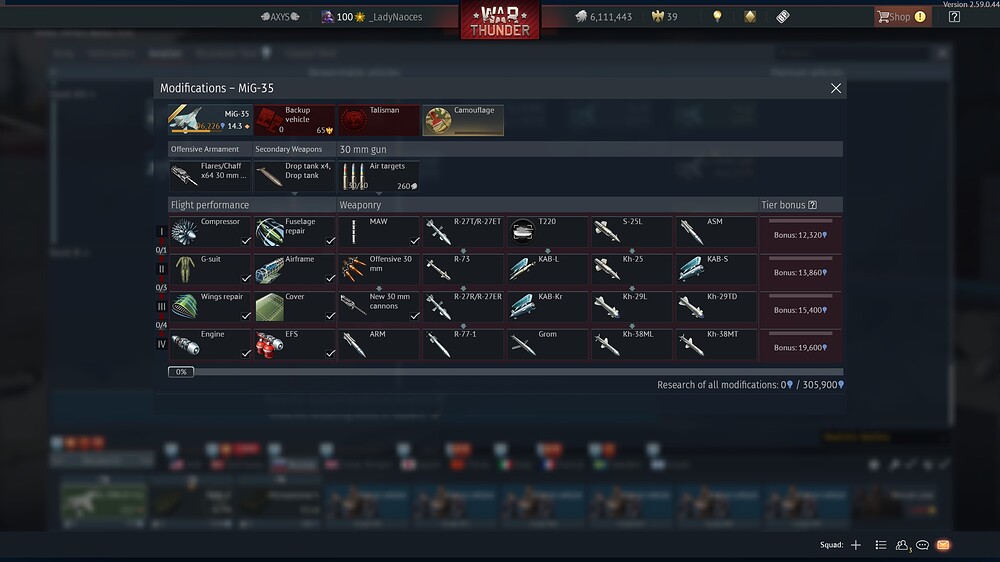
Task: Open the Camouflage customization
Action: click(x=463, y=120)
